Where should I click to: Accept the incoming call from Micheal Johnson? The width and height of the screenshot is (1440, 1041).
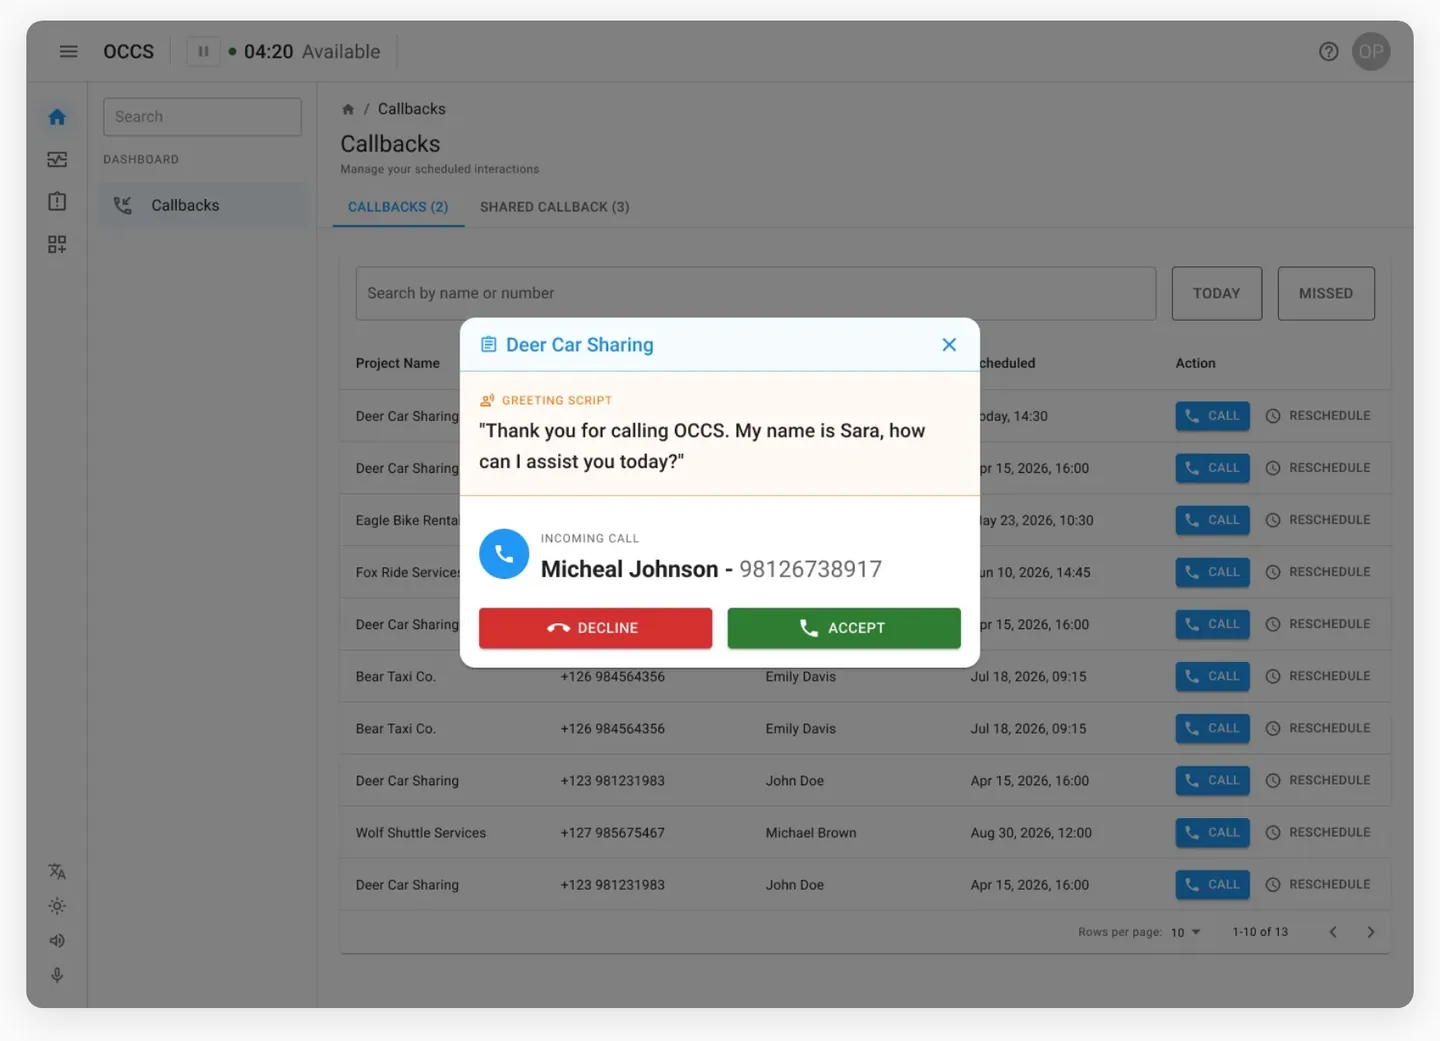tap(844, 628)
